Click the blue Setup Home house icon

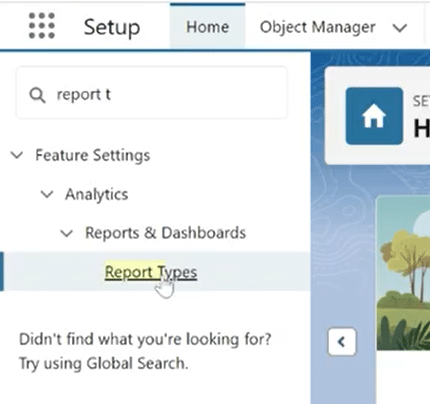click(x=374, y=116)
